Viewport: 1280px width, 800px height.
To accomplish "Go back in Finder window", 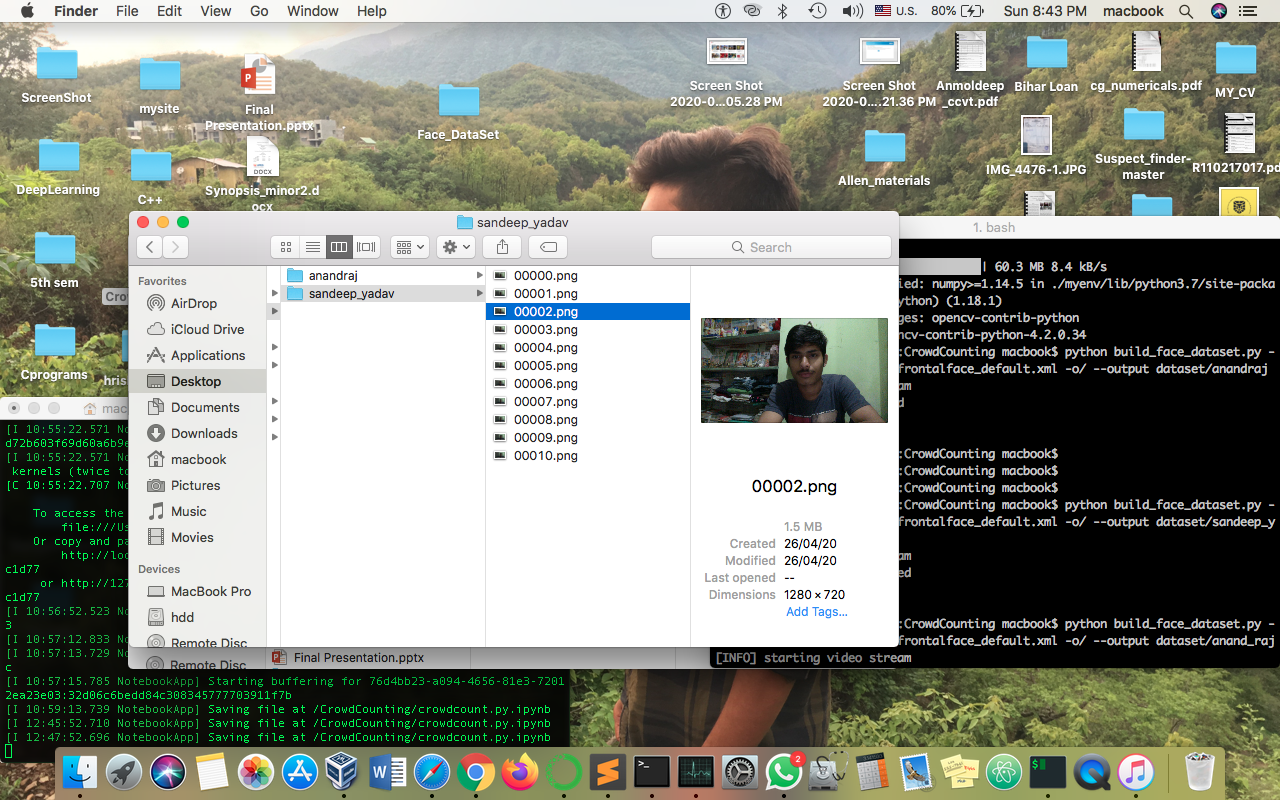I will click(x=150, y=247).
